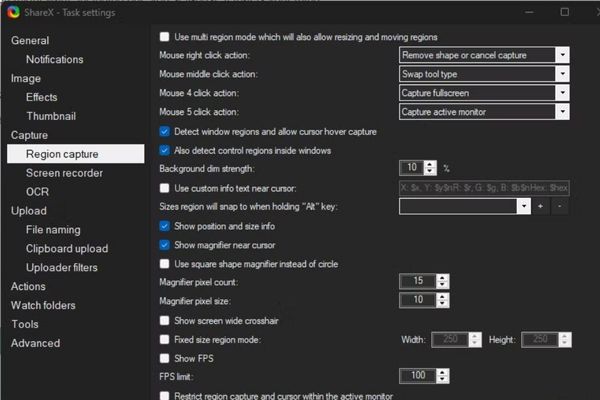Image resolution: width=600 pixels, height=400 pixels.
Task: Decrease Magnifier pixel count with down arrow
Action: 430,285
